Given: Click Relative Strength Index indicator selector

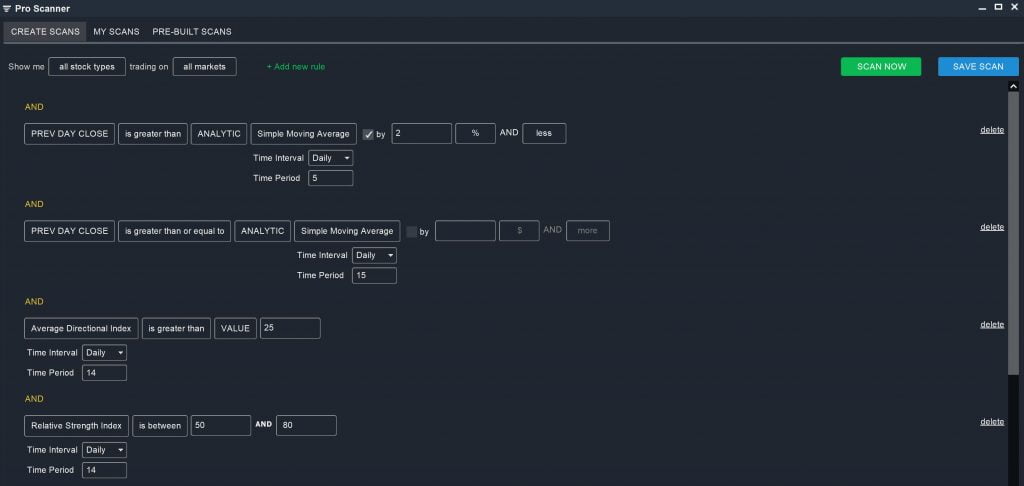Looking at the screenshot, I should [x=76, y=426].
